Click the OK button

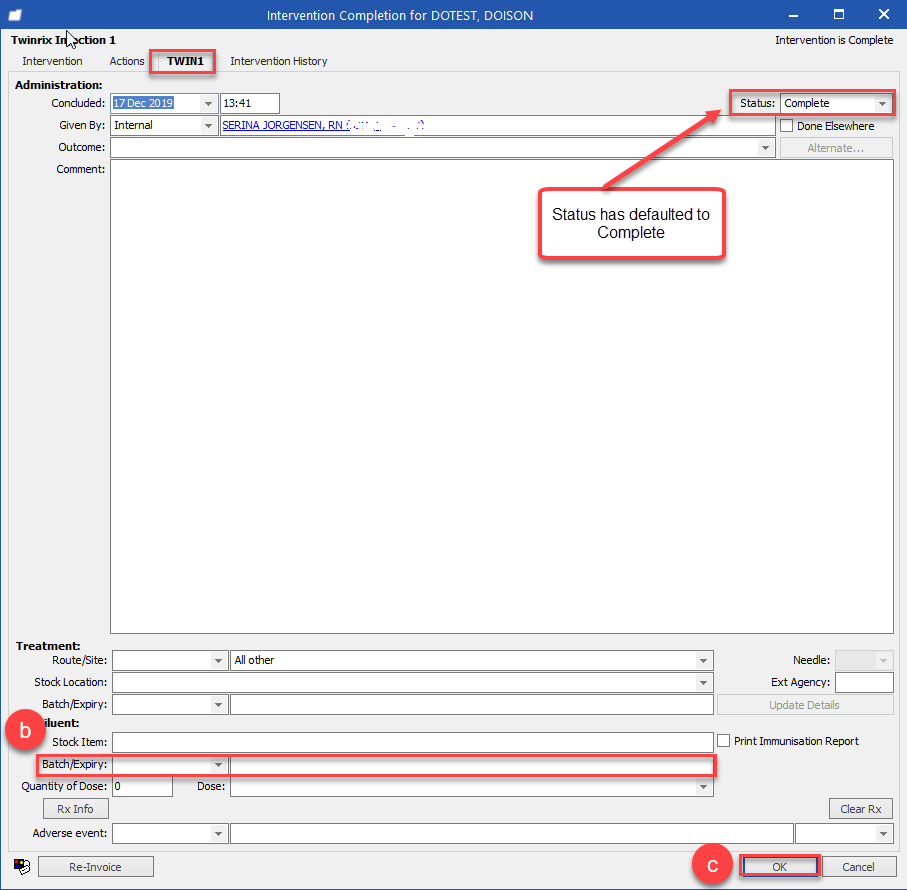coord(779,866)
